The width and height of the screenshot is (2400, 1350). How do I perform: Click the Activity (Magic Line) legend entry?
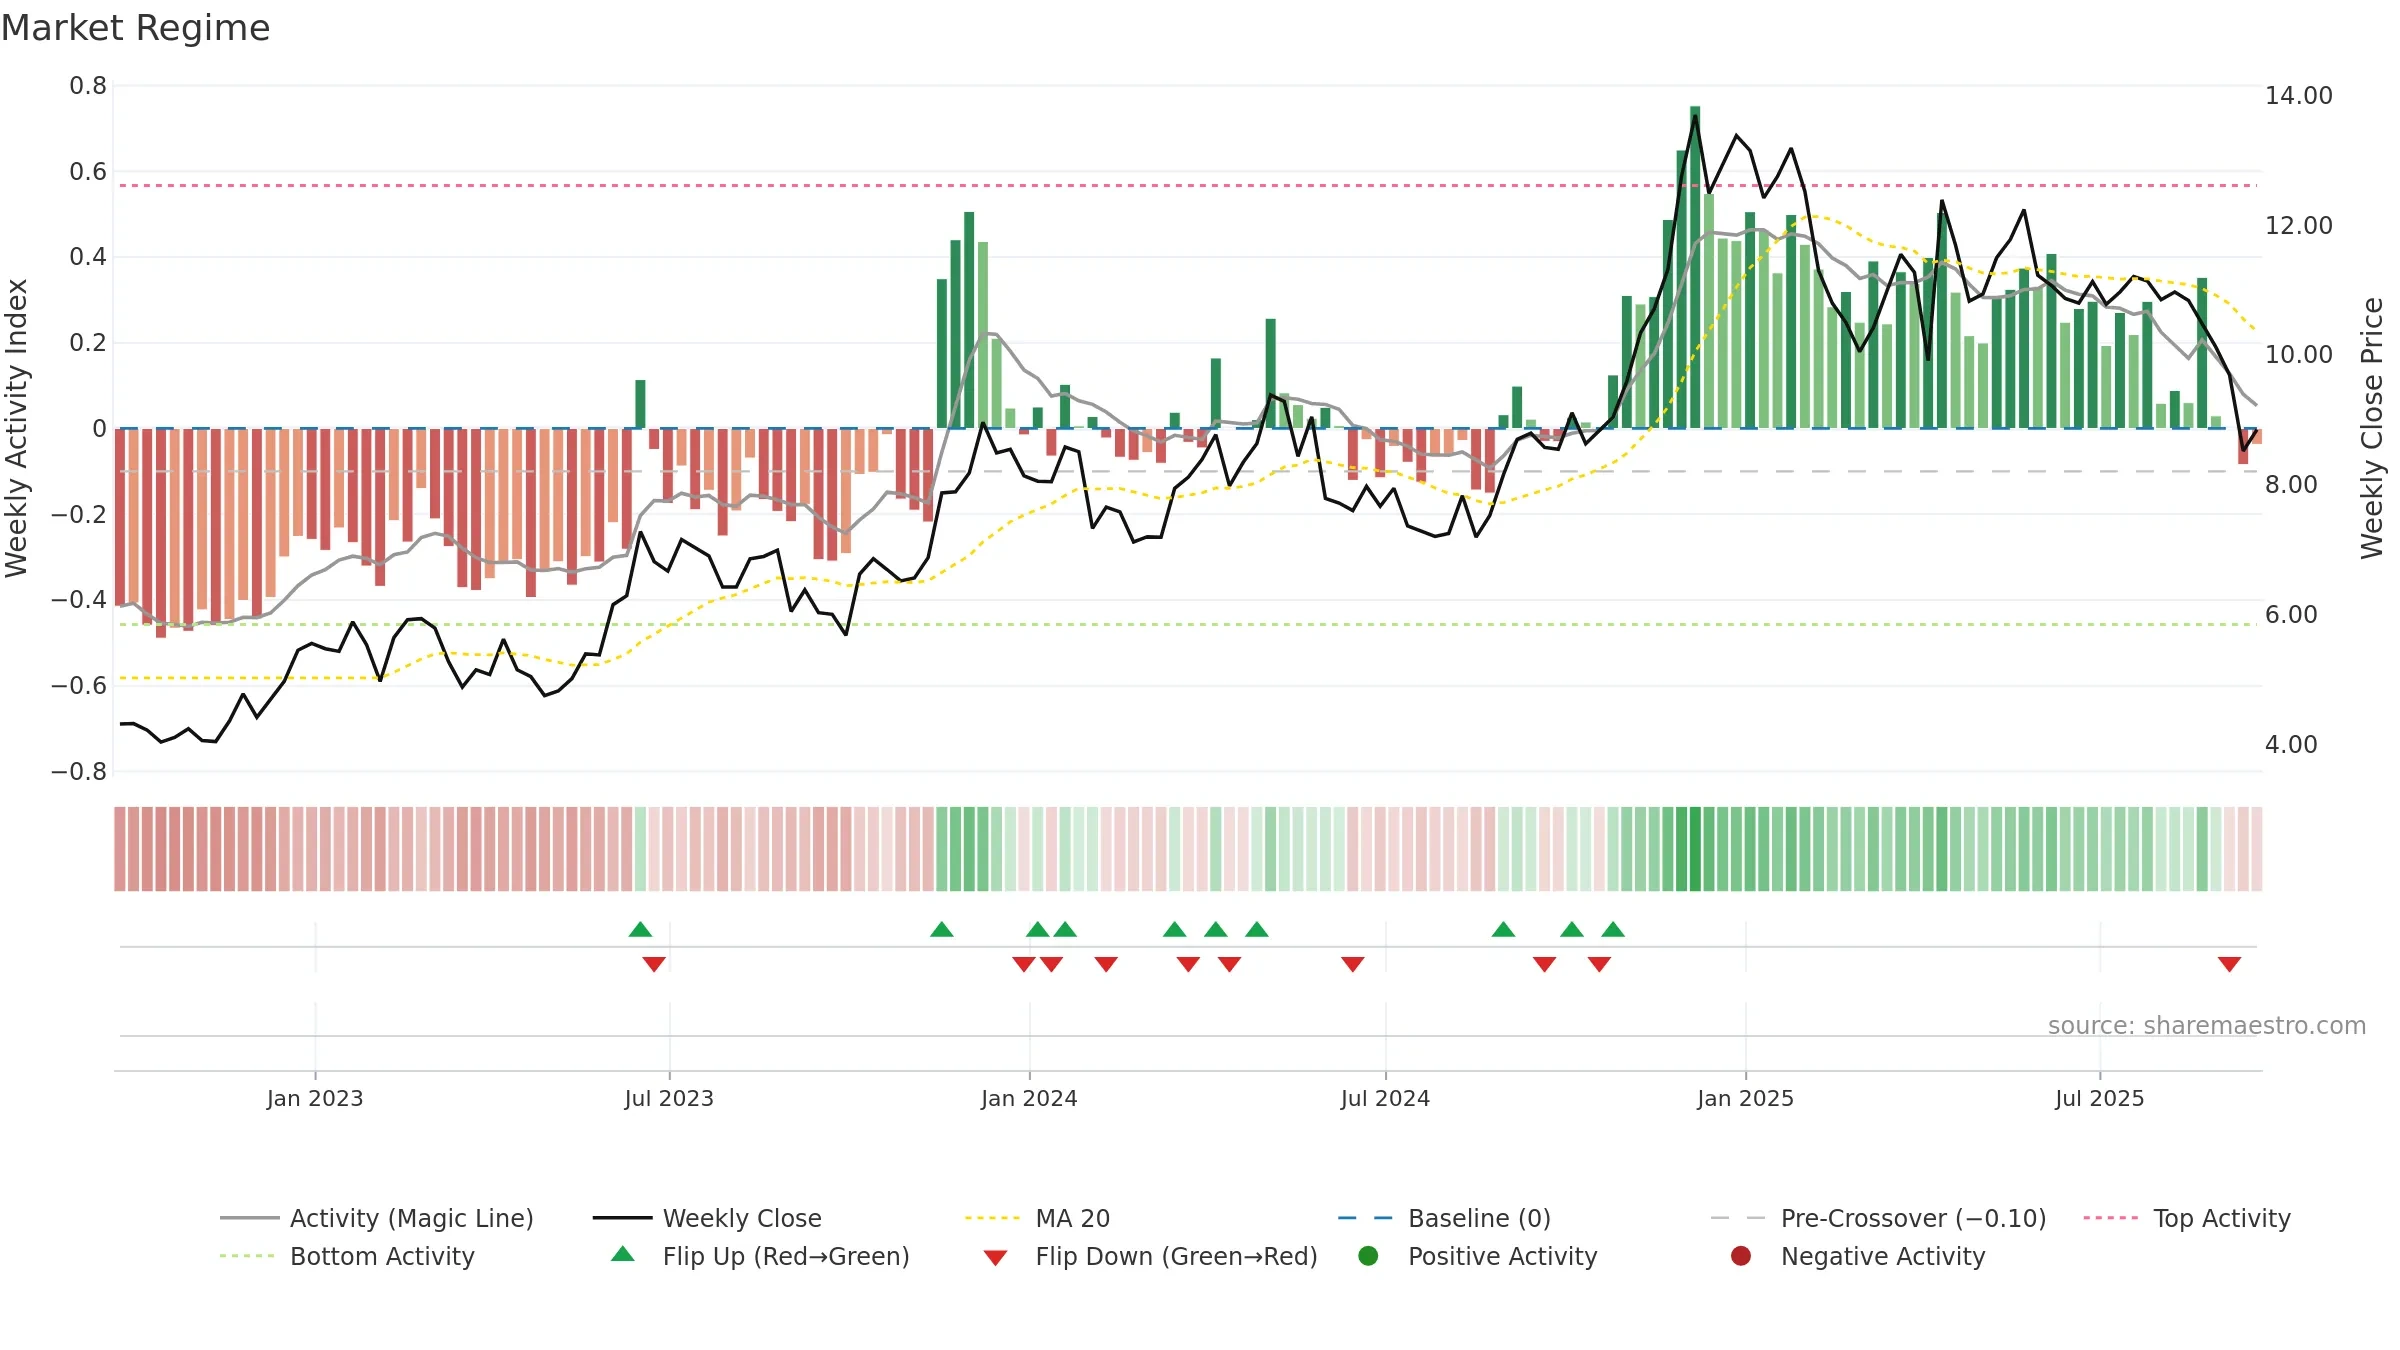[377, 1218]
